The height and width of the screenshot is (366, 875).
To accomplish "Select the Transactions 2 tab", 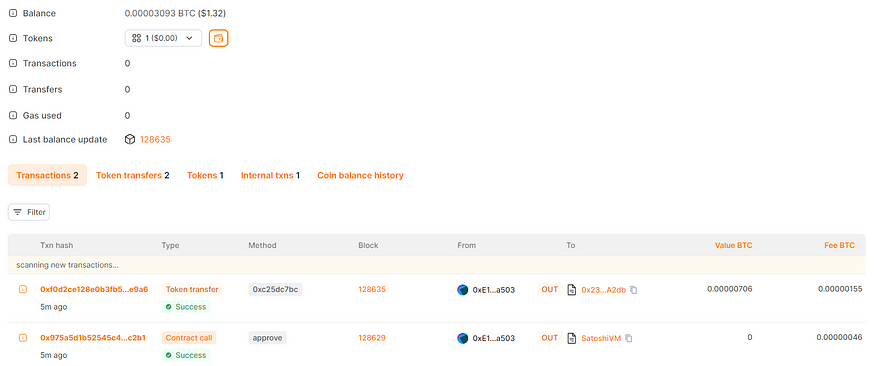I will click(47, 175).
